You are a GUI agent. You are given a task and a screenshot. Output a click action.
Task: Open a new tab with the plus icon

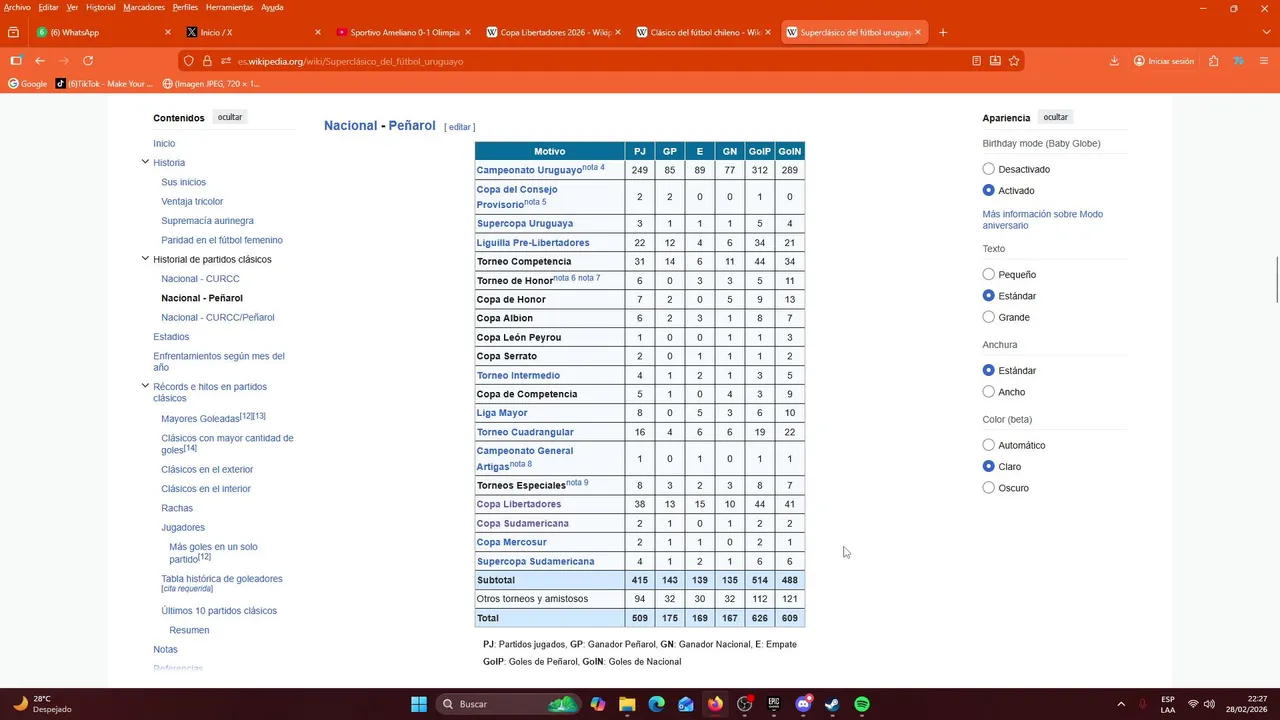[x=942, y=32]
